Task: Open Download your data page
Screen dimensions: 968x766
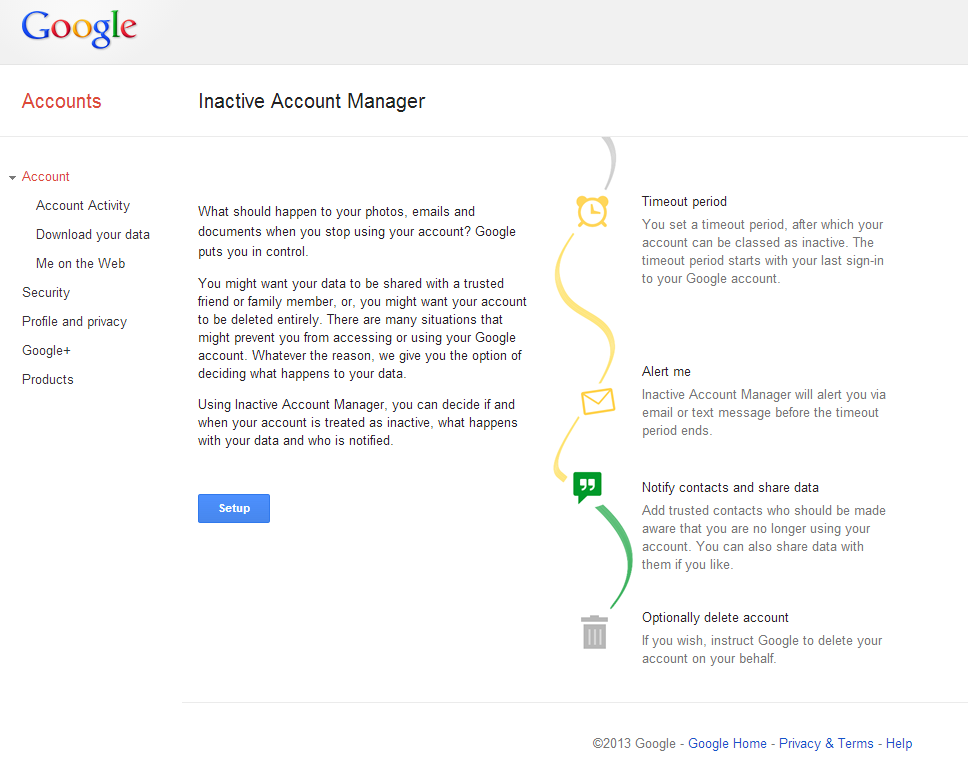Action: [x=93, y=235]
